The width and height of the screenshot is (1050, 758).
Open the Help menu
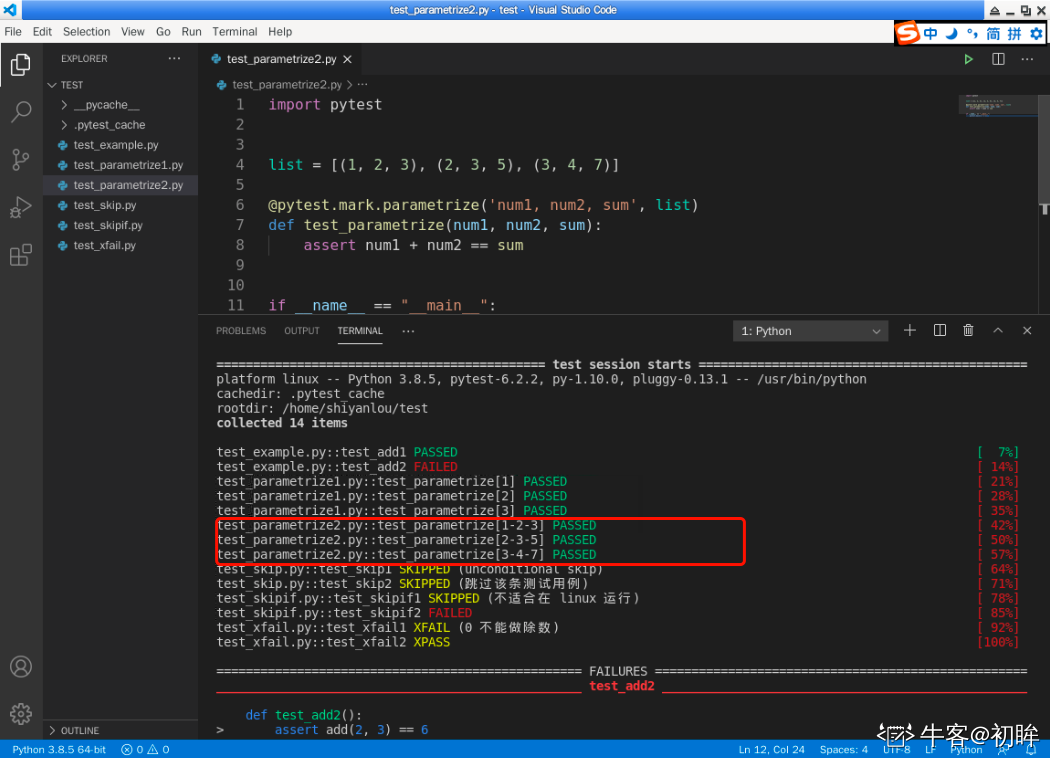pos(280,31)
